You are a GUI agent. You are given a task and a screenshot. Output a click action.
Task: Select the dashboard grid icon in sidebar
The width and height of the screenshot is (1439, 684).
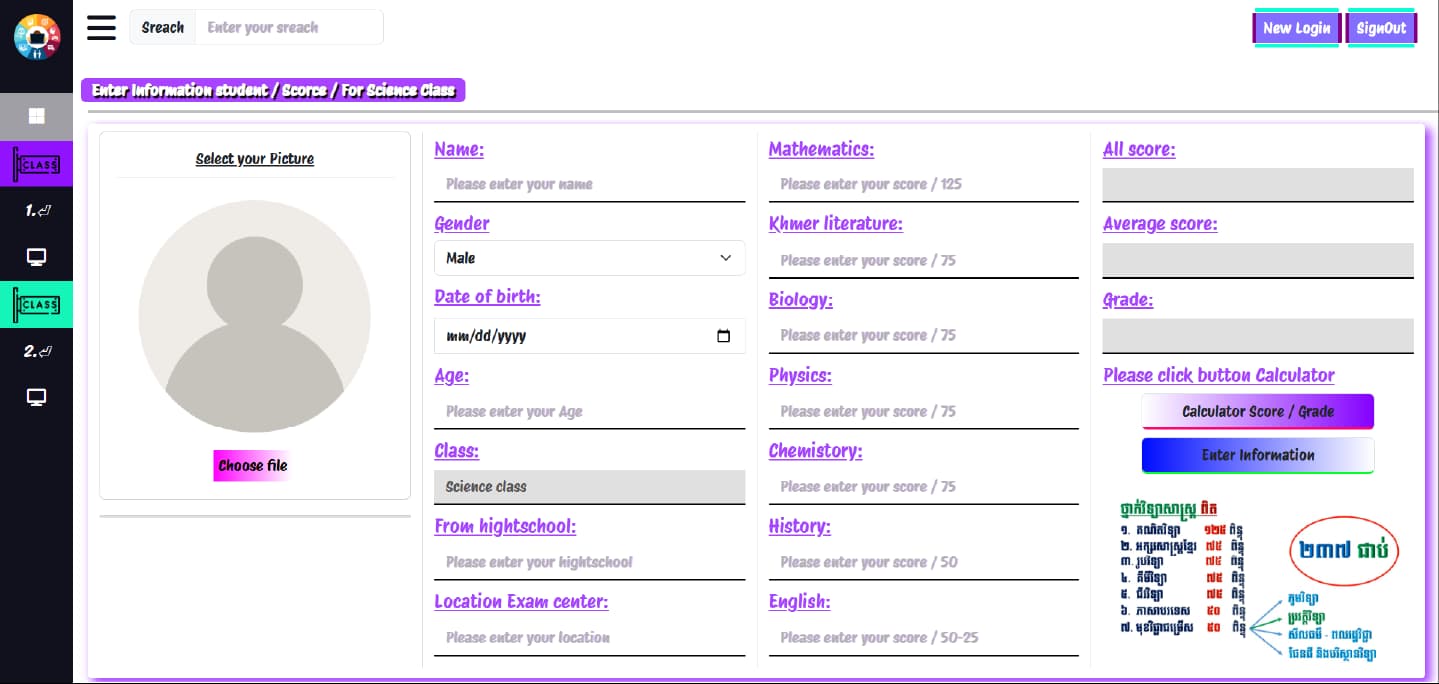tap(36, 116)
